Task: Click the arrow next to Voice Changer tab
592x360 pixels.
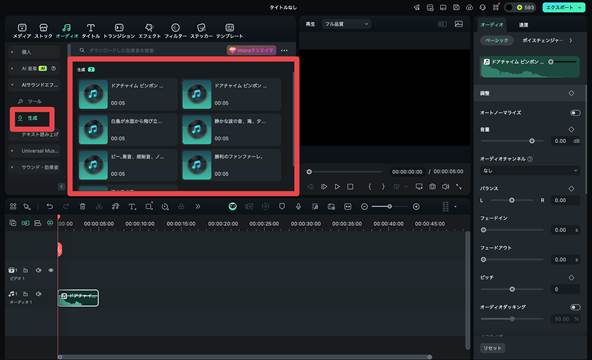Action: click(x=570, y=40)
